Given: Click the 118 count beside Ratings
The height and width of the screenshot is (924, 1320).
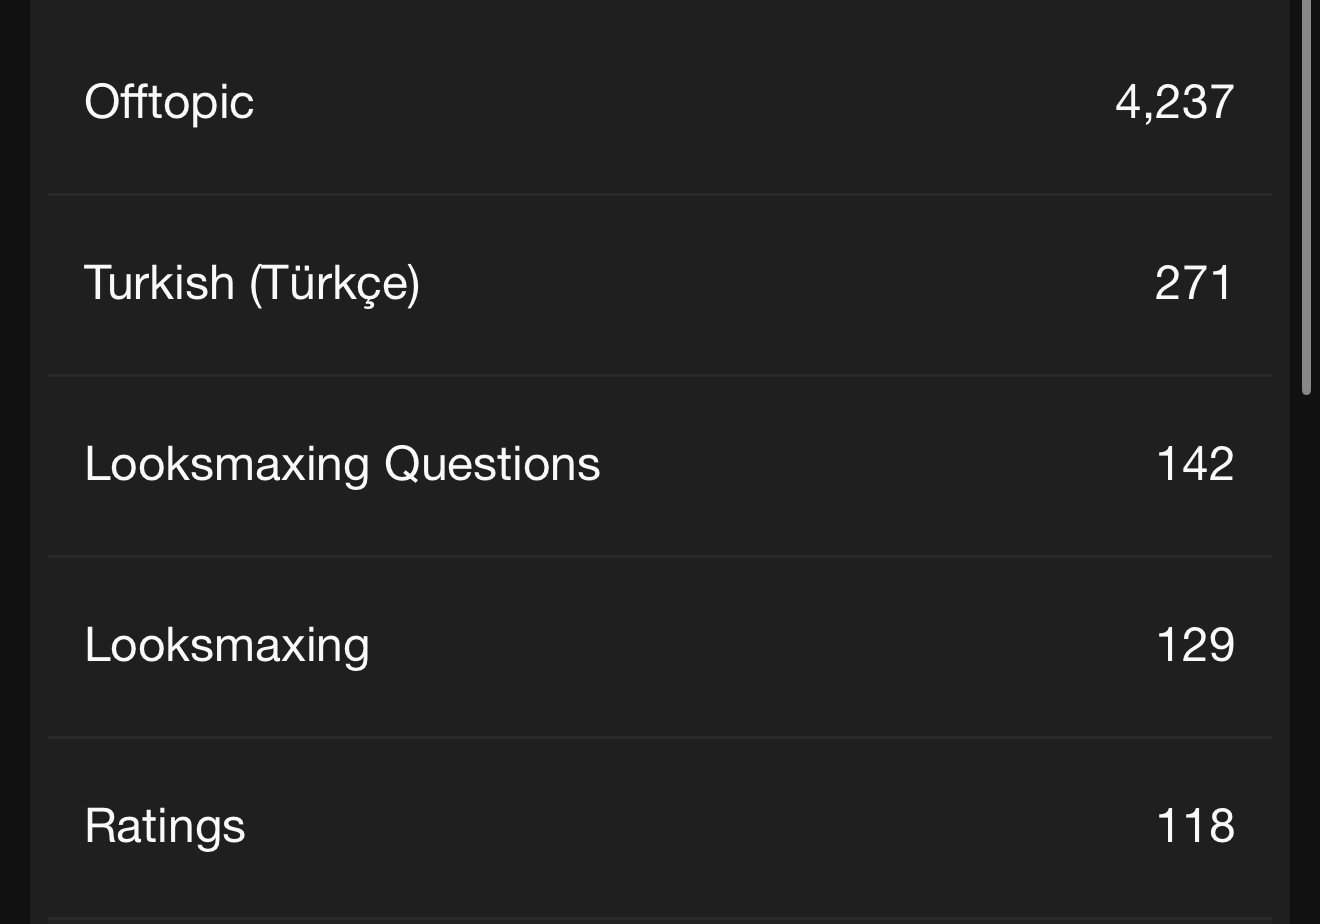Looking at the screenshot, I should click(x=1194, y=826).
